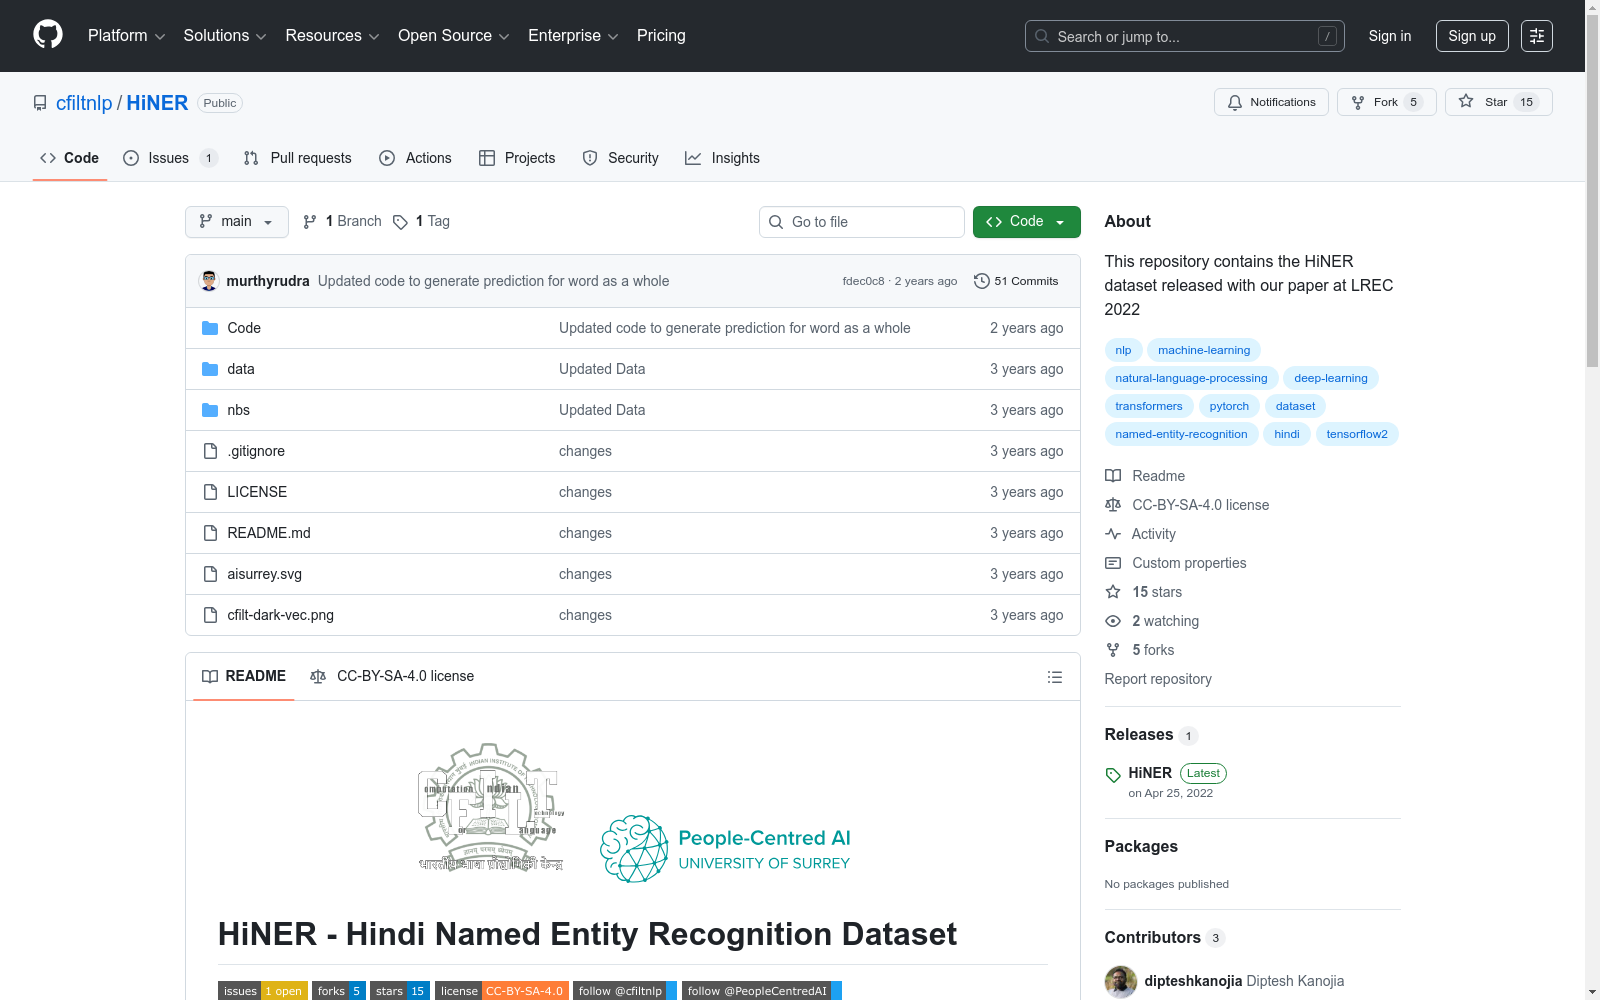1600x1000 pixels.
Task: Click the commit history clock icon
Action: tap(982, 281)
